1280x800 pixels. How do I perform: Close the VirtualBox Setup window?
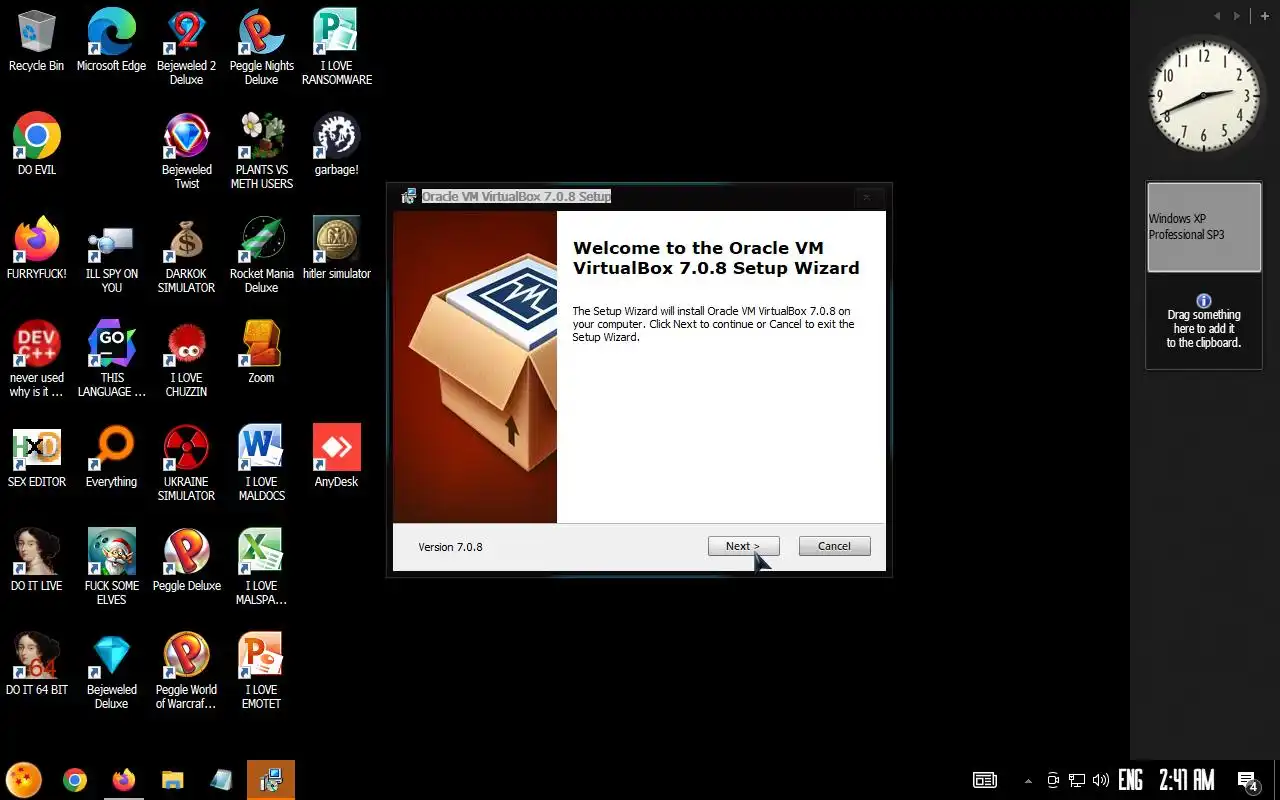point(867,197)
